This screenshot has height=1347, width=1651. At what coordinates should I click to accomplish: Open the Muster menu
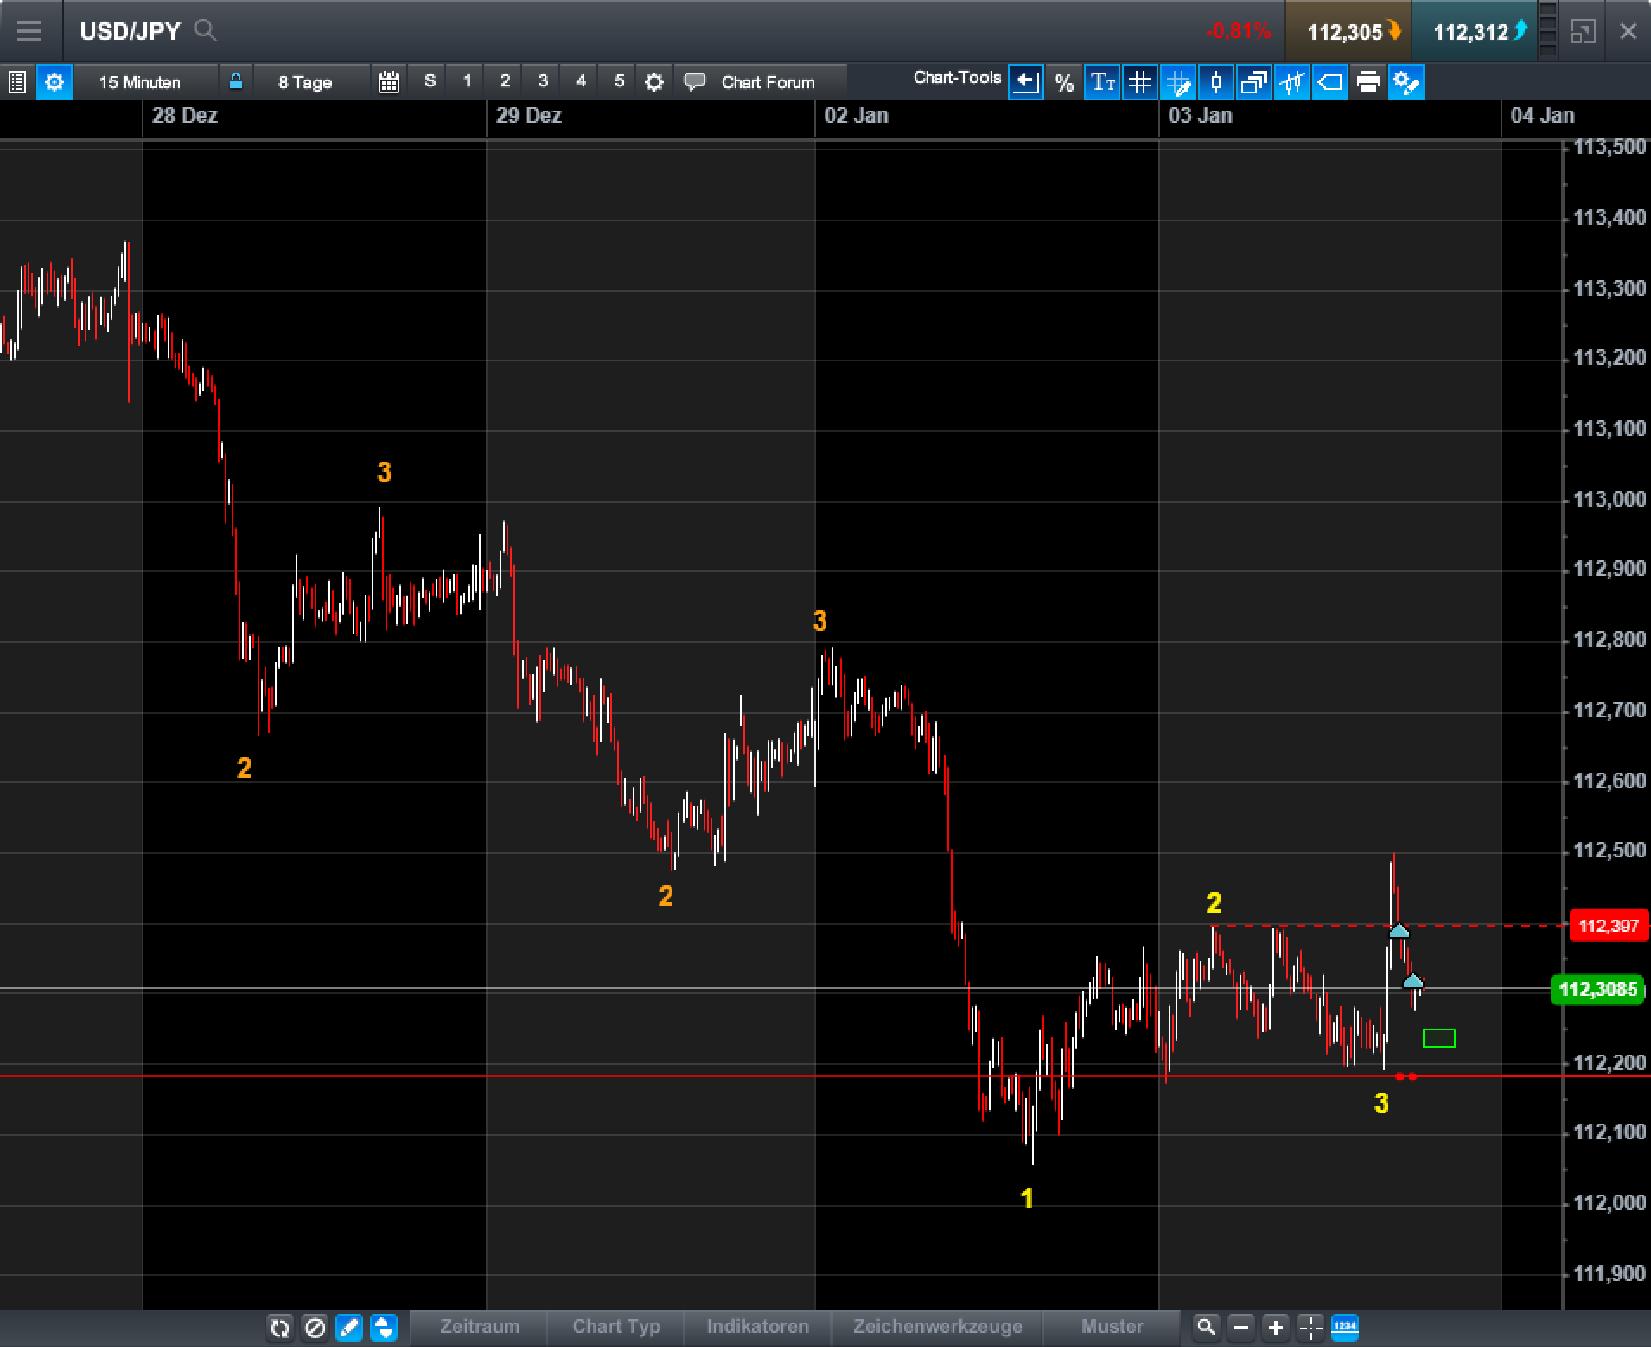tap(1112, 1327)
